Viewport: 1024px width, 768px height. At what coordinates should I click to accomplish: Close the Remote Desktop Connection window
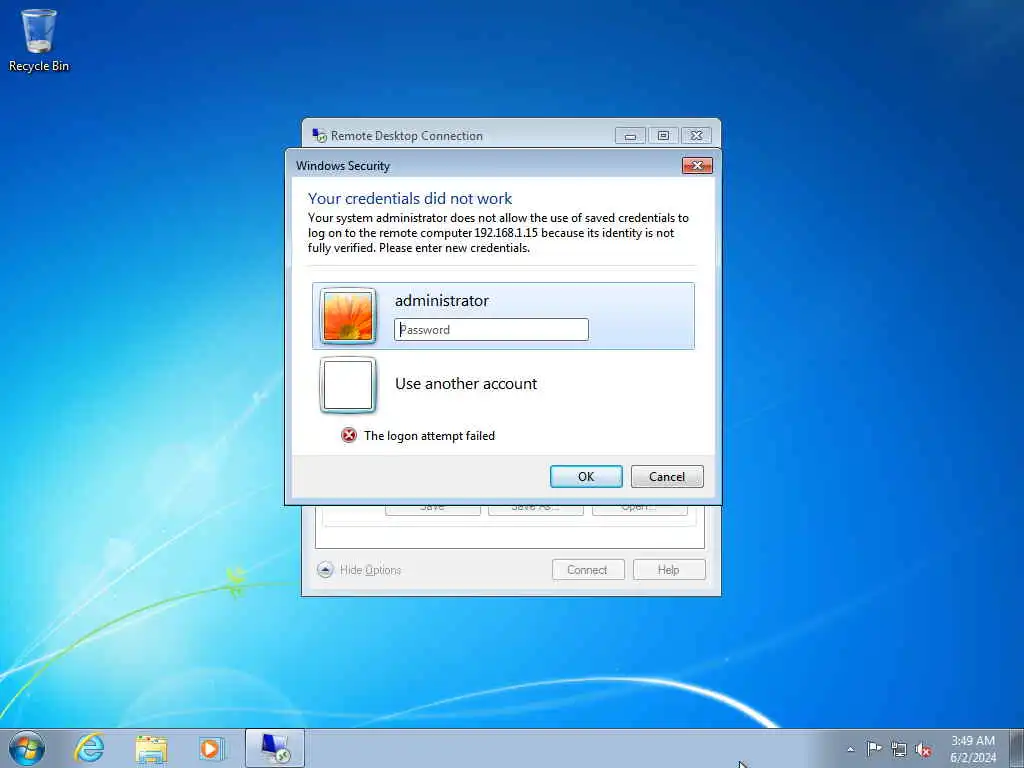point(696,135)
